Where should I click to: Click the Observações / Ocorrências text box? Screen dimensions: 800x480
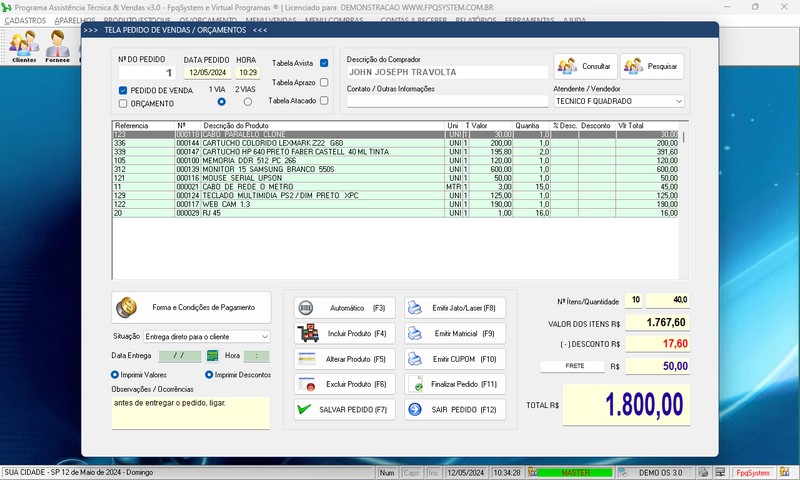[190, 411]
